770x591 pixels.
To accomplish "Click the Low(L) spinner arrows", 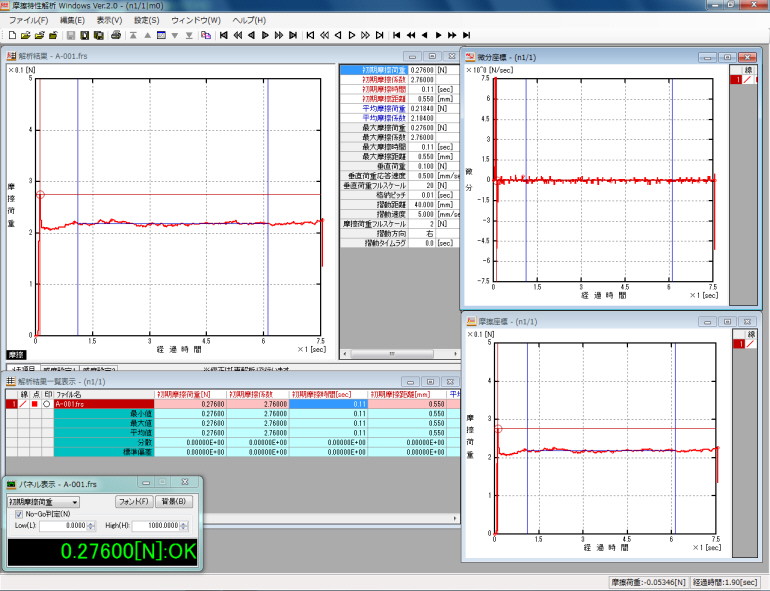I will (x=91, y=525).
